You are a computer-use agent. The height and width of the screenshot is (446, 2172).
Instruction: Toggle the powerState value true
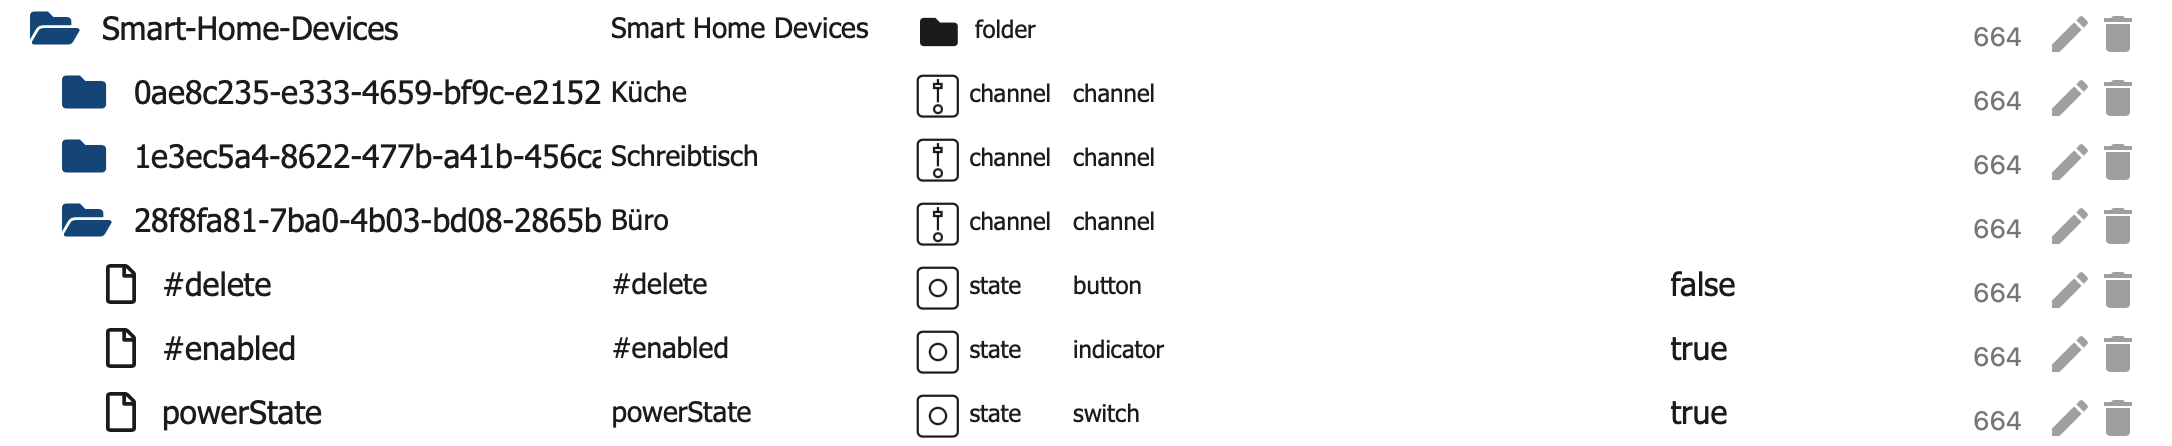(x=1698, y=413)
